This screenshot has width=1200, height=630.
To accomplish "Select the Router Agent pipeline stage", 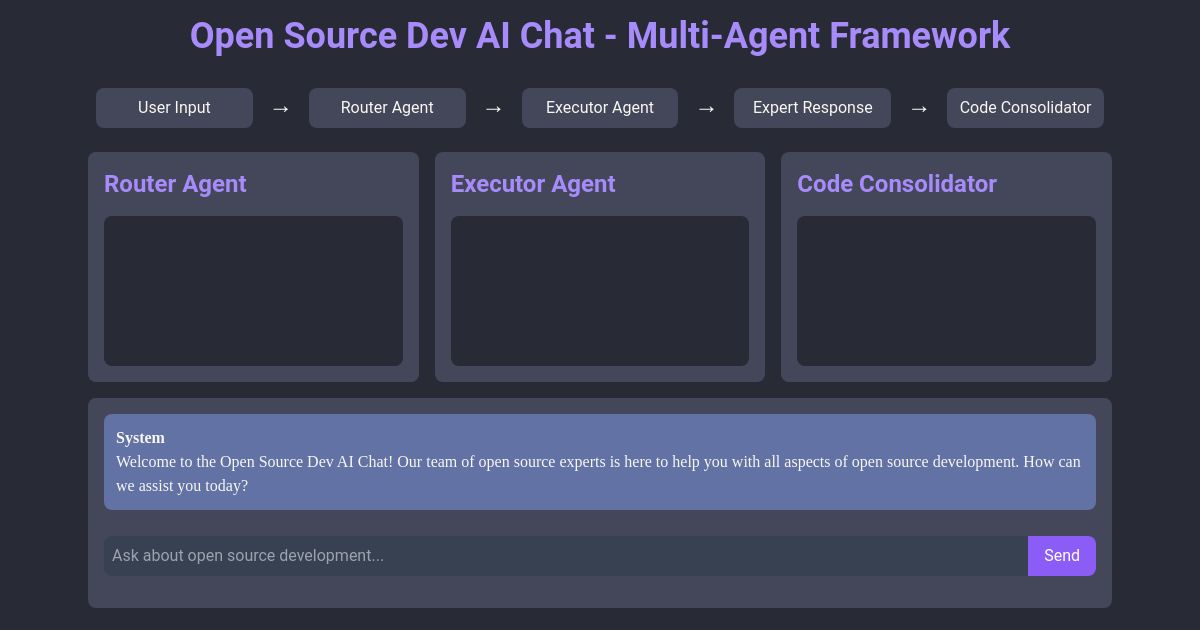I will click(x=387, y=108).
